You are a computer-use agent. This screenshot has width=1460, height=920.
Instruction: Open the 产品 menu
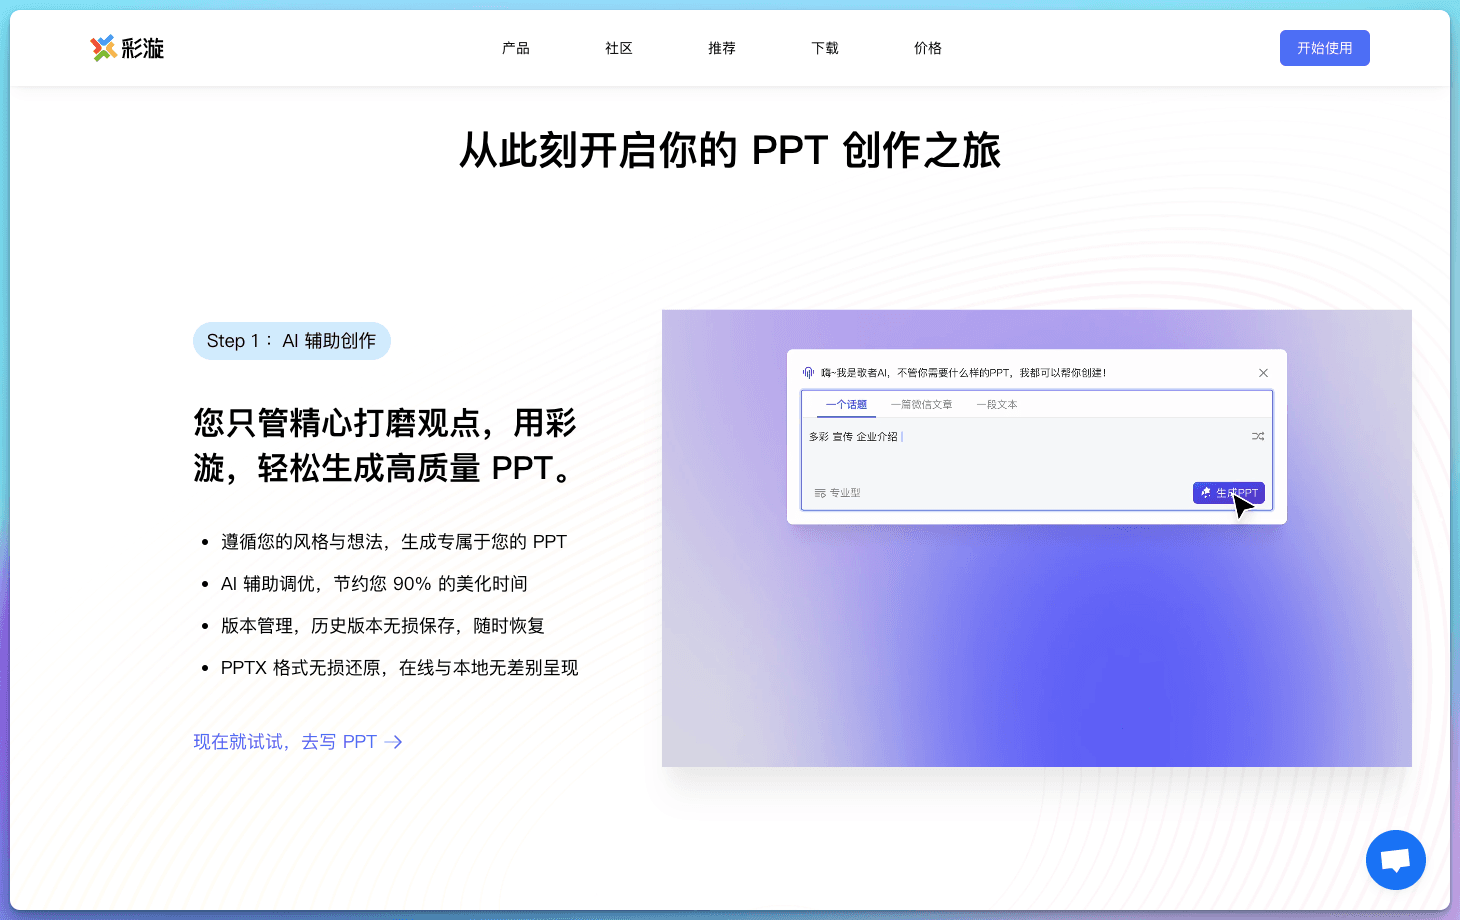(516, 48)
